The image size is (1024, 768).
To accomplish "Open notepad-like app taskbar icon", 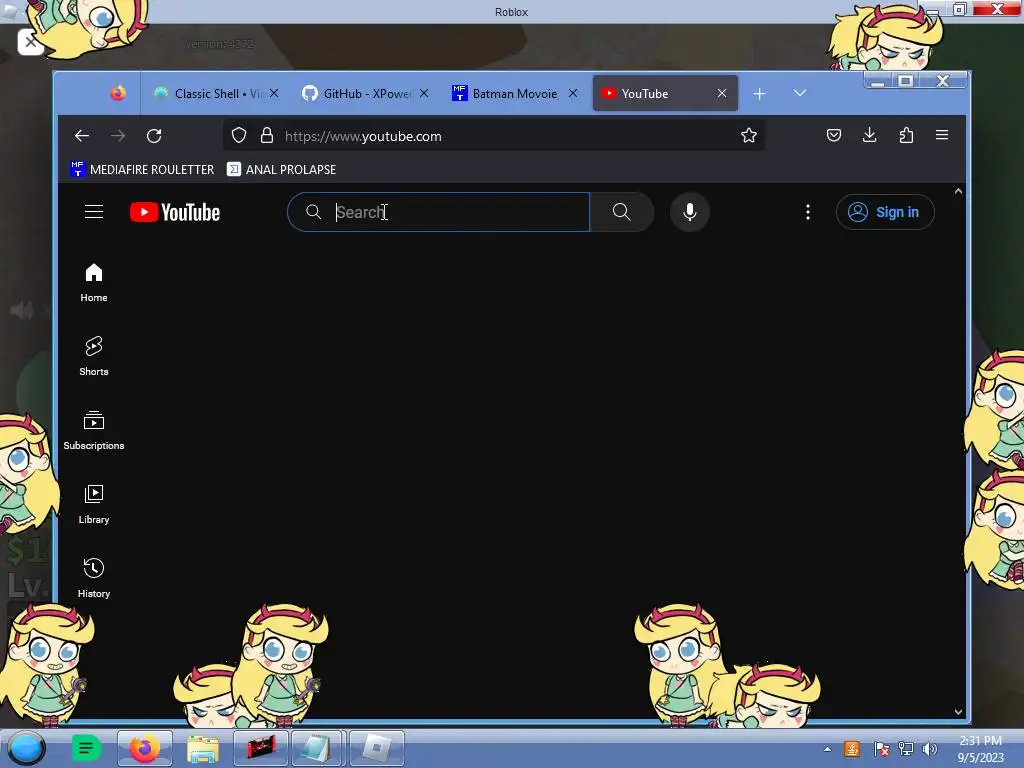I will [x=317, y=748].
